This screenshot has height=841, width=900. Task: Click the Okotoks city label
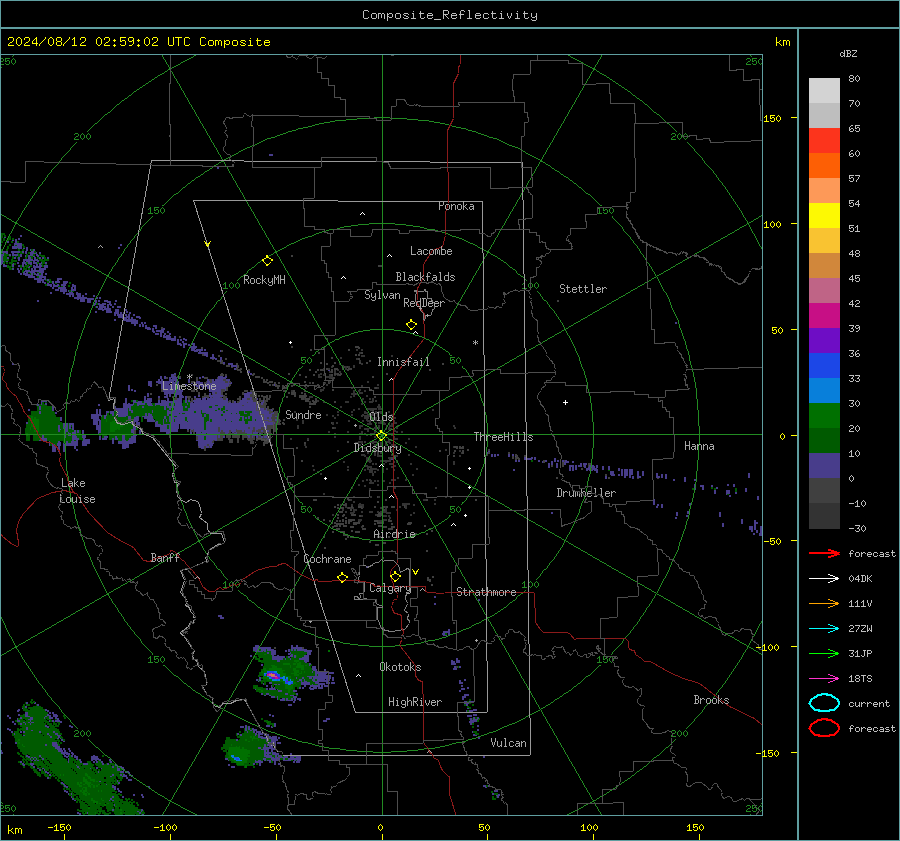point(400,667)
